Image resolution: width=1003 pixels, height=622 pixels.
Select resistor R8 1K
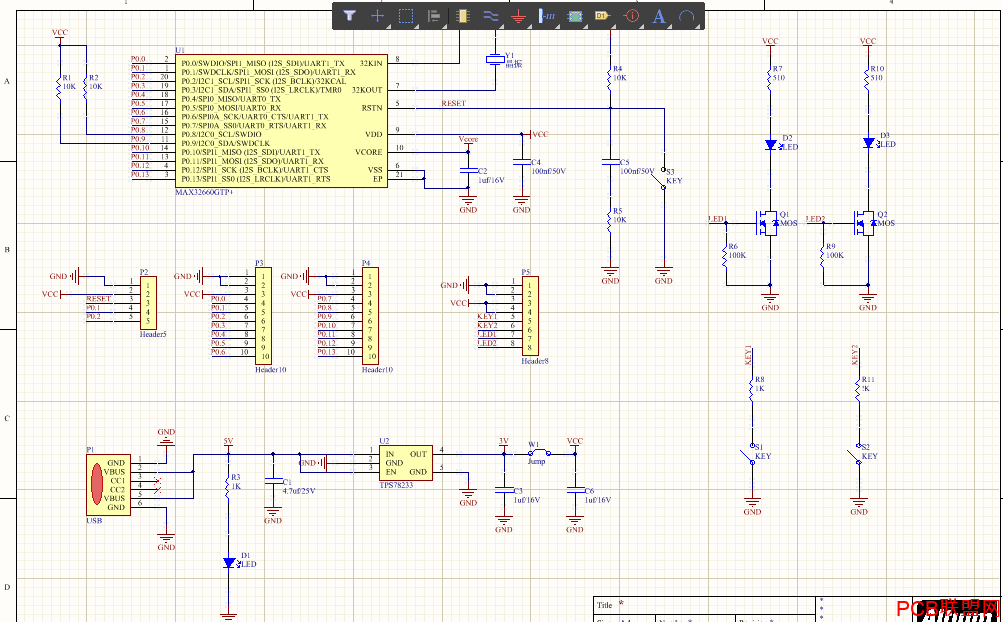tap(752, 392)
